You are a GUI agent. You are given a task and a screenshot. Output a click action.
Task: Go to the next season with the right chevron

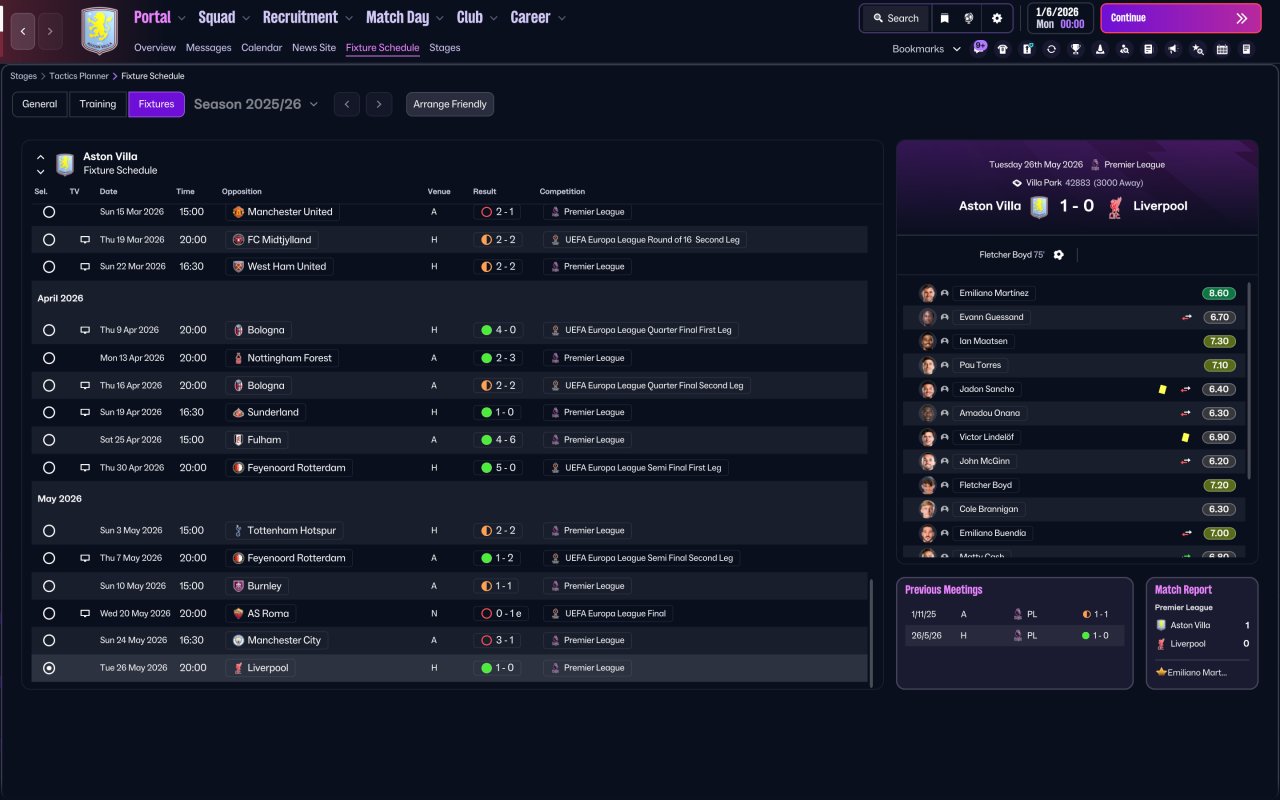click(378, 104)
